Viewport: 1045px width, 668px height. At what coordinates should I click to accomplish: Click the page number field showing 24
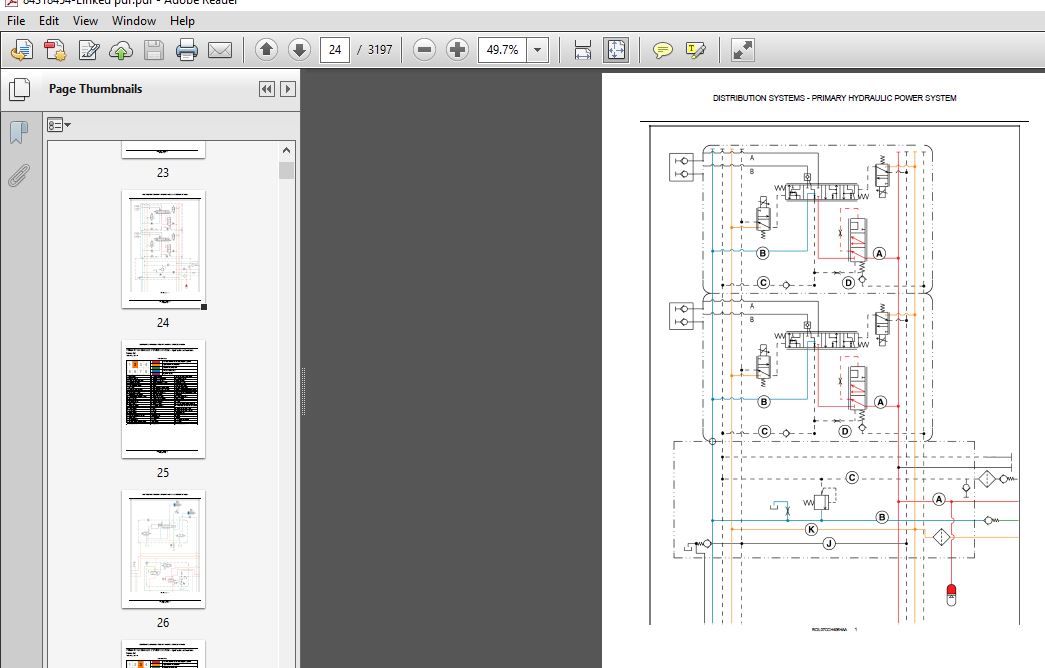pyautogui.click(x=335, y=49)
